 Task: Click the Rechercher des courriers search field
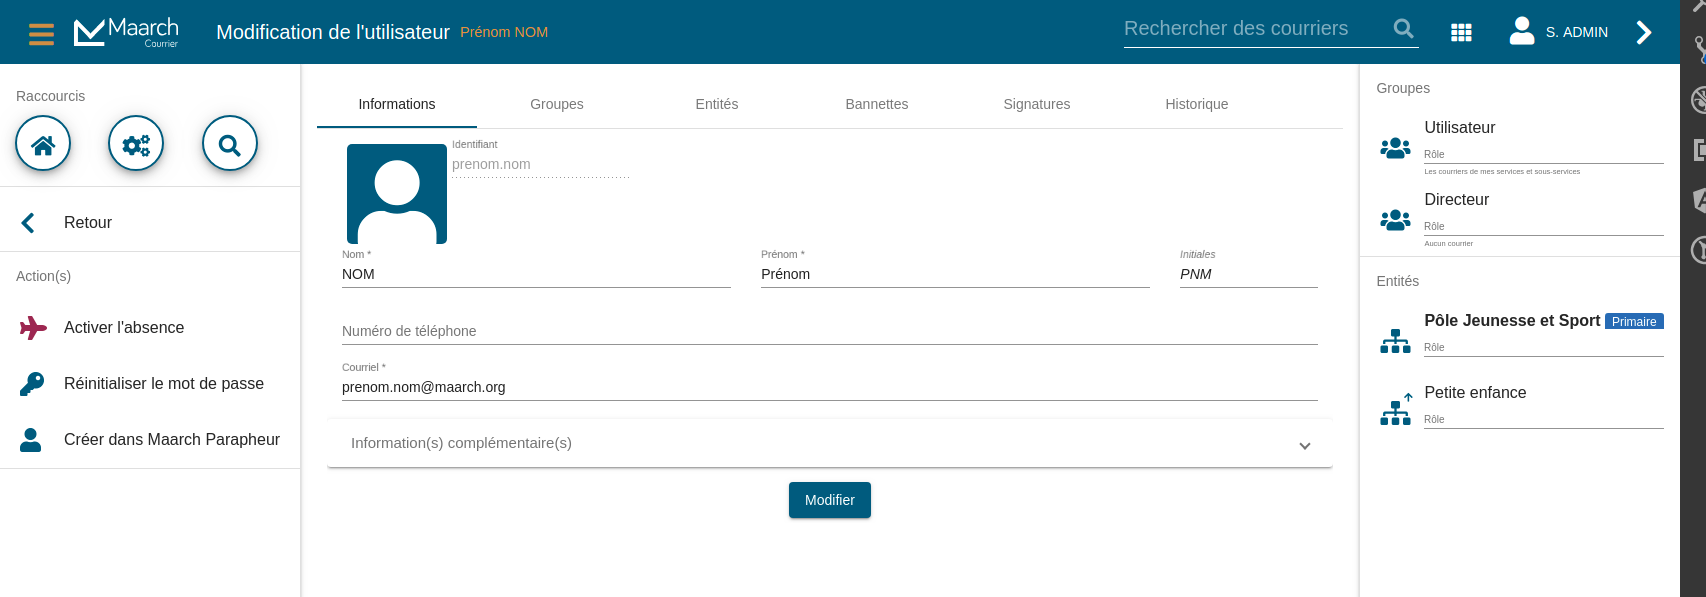[x=1254, y=29]
